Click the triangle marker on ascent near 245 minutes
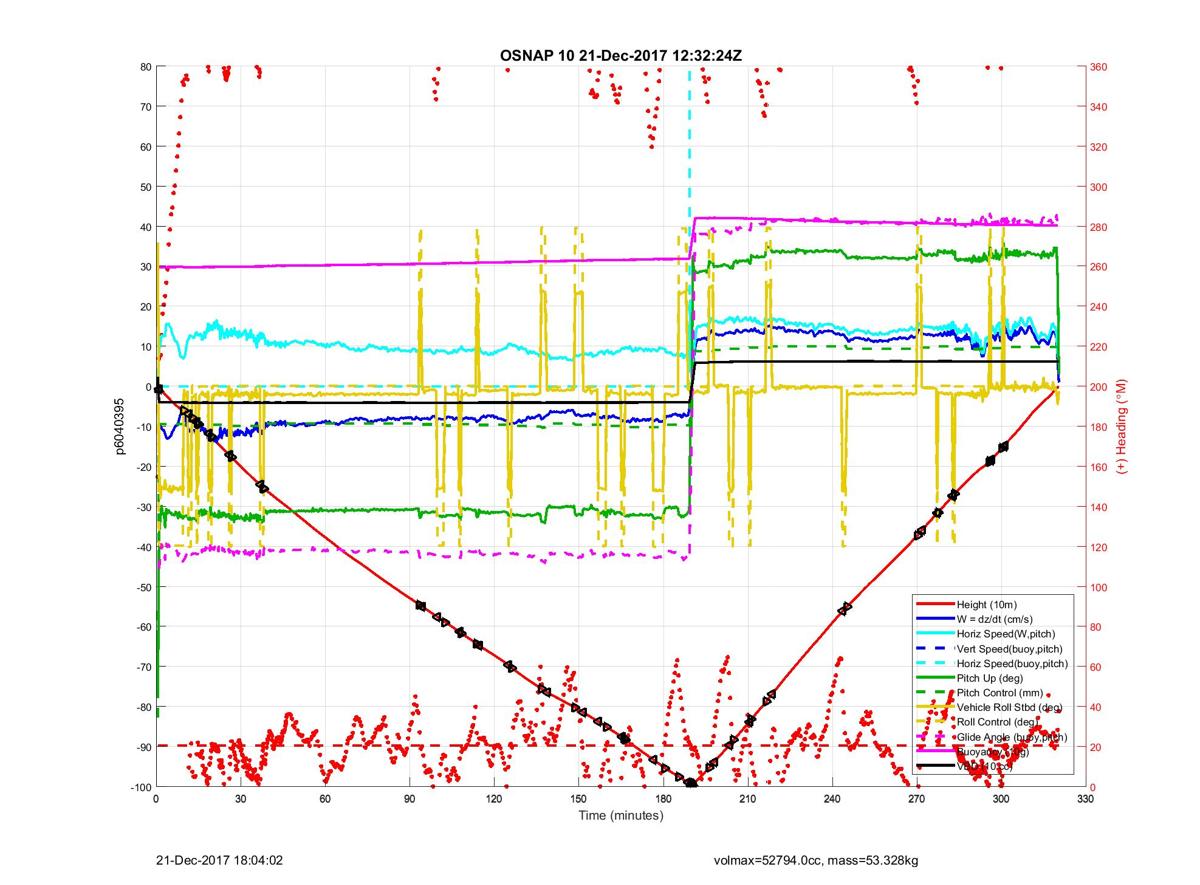Viewport: 1200px width, 885px height. [x=845, y=608]
